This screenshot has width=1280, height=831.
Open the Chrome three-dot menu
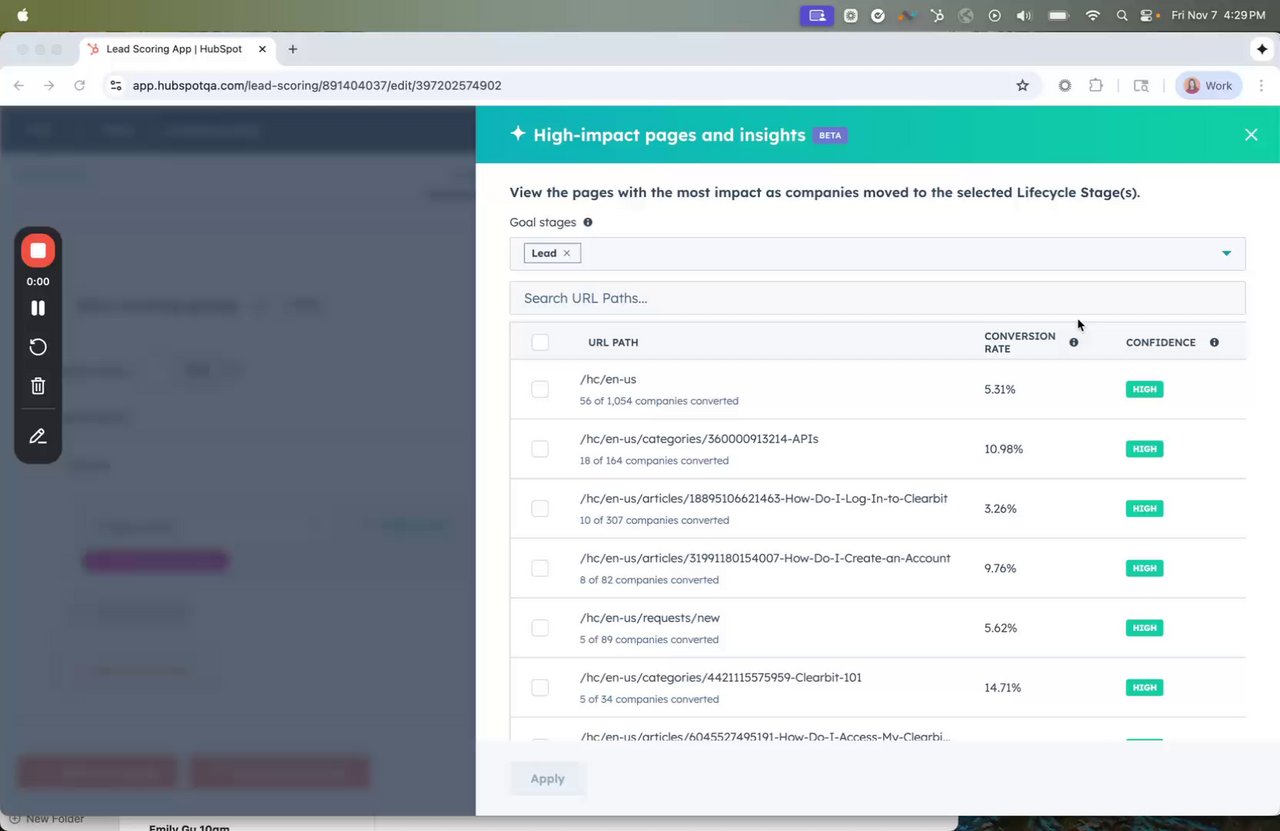click(1261, 86)
